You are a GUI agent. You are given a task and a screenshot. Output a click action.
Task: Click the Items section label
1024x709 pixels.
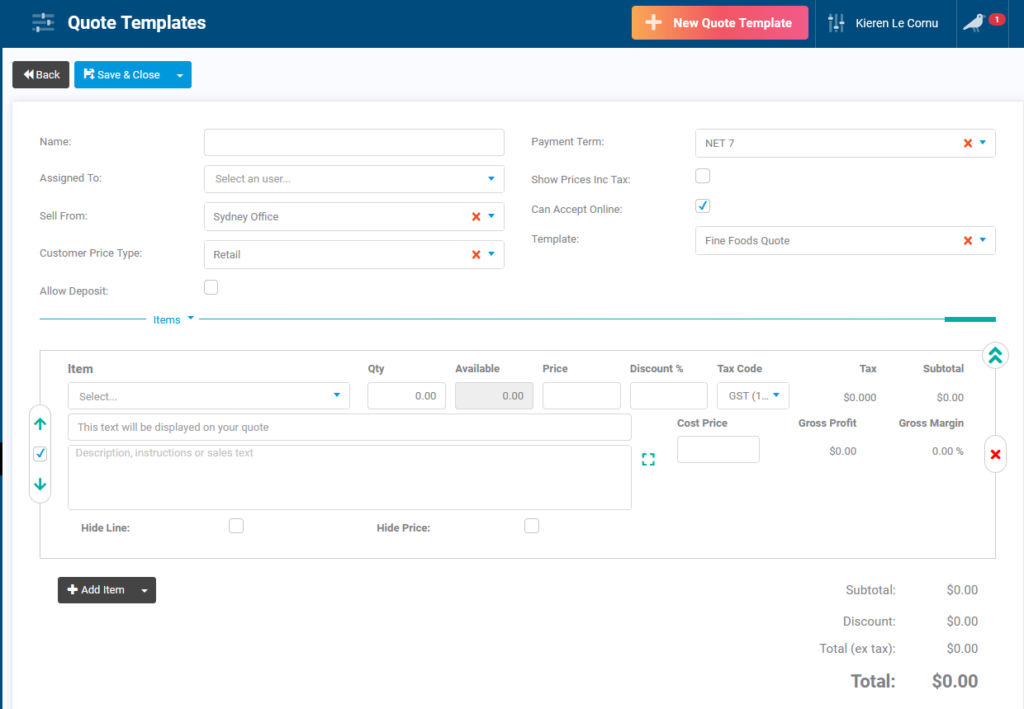click(x=166, y=319)
